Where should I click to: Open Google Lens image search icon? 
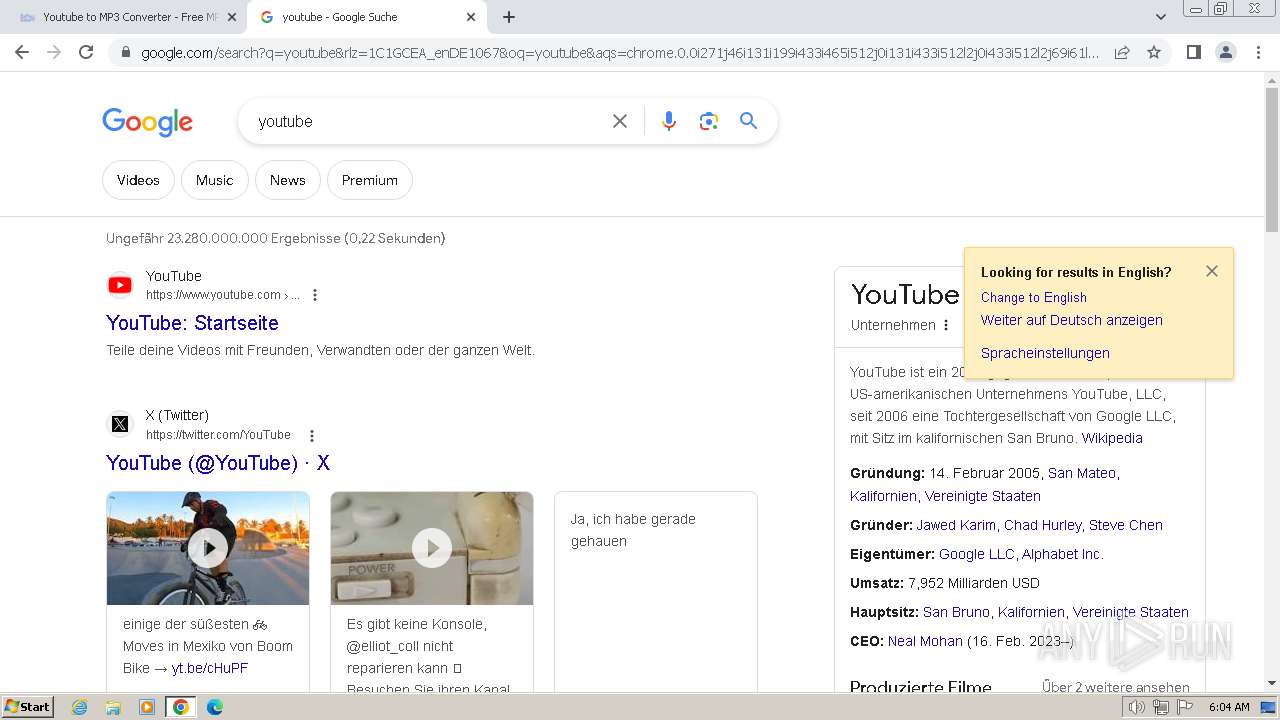(709, 121)
